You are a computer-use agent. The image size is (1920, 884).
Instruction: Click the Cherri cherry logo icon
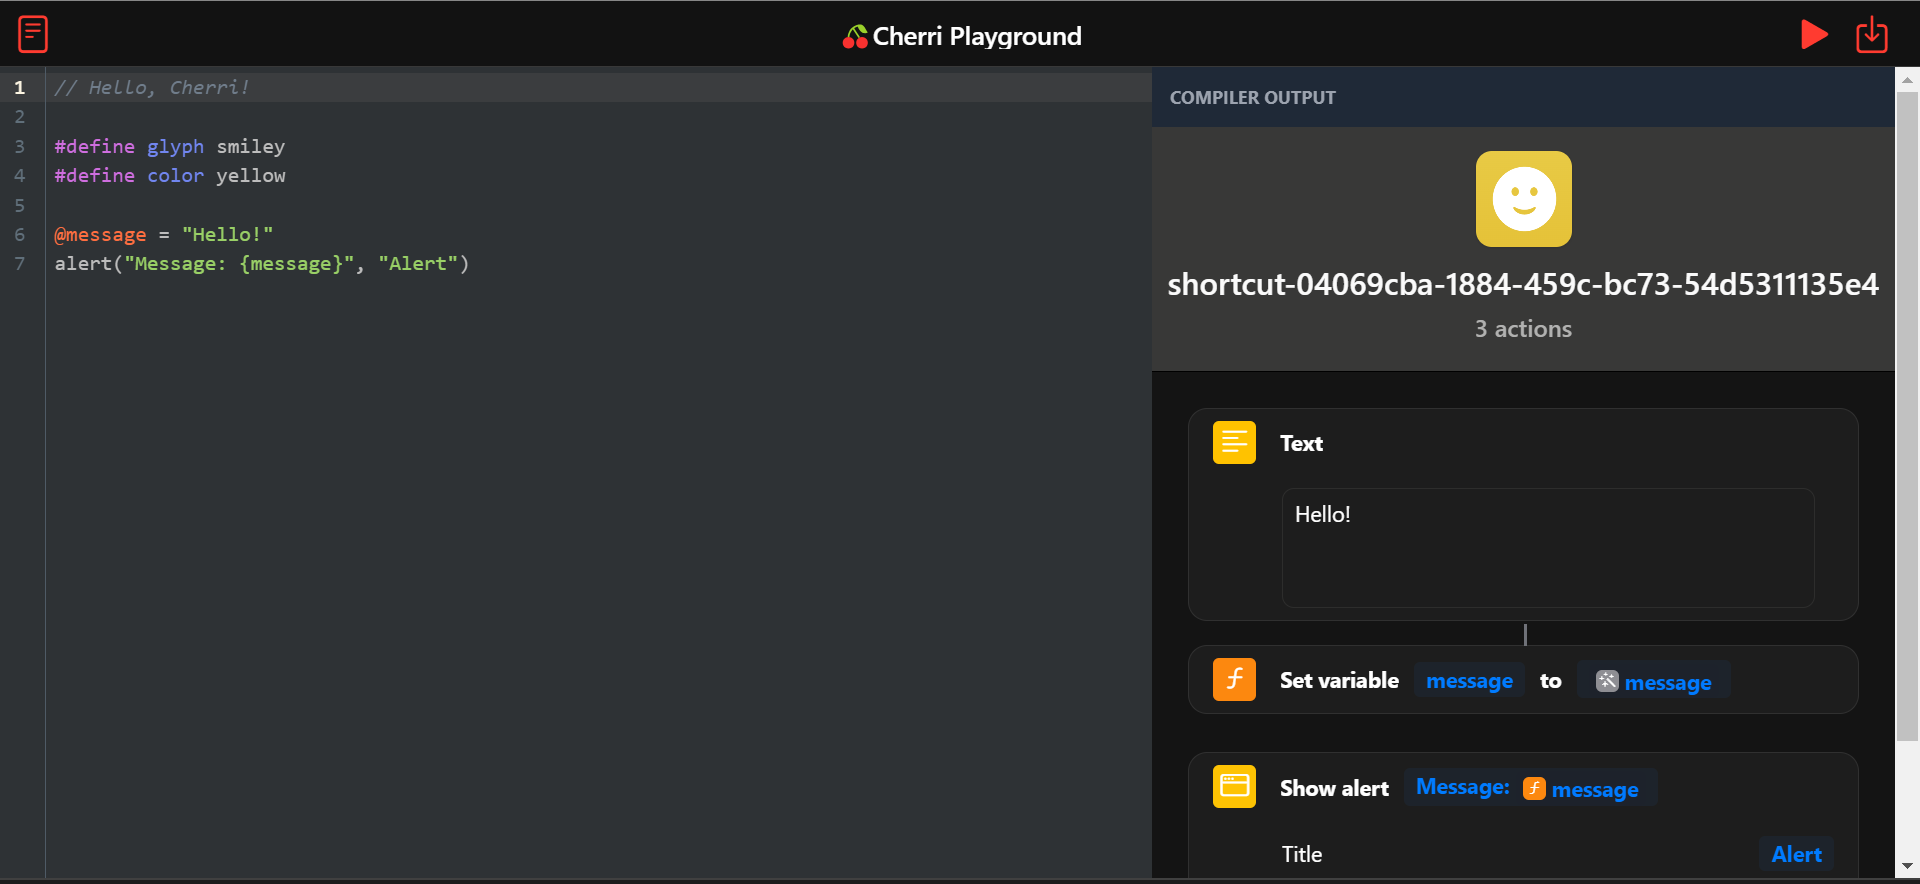click(855, 37)
